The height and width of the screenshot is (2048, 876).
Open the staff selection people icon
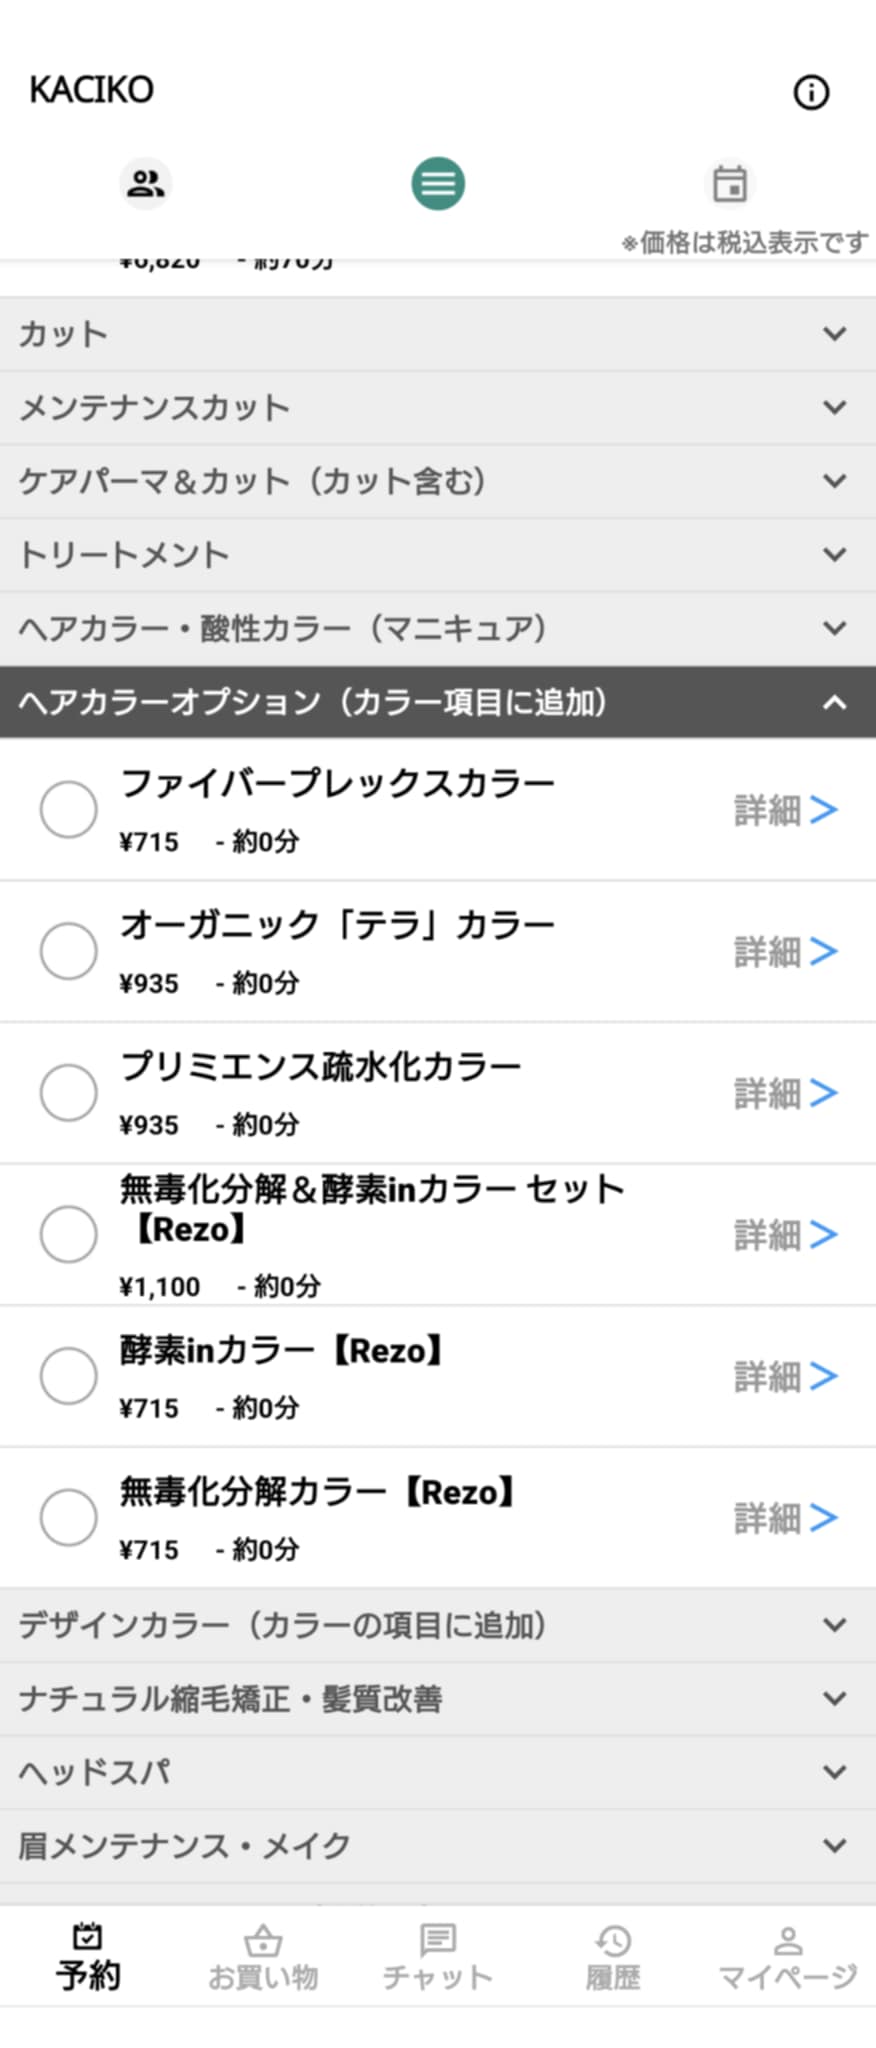coord(146,183)
